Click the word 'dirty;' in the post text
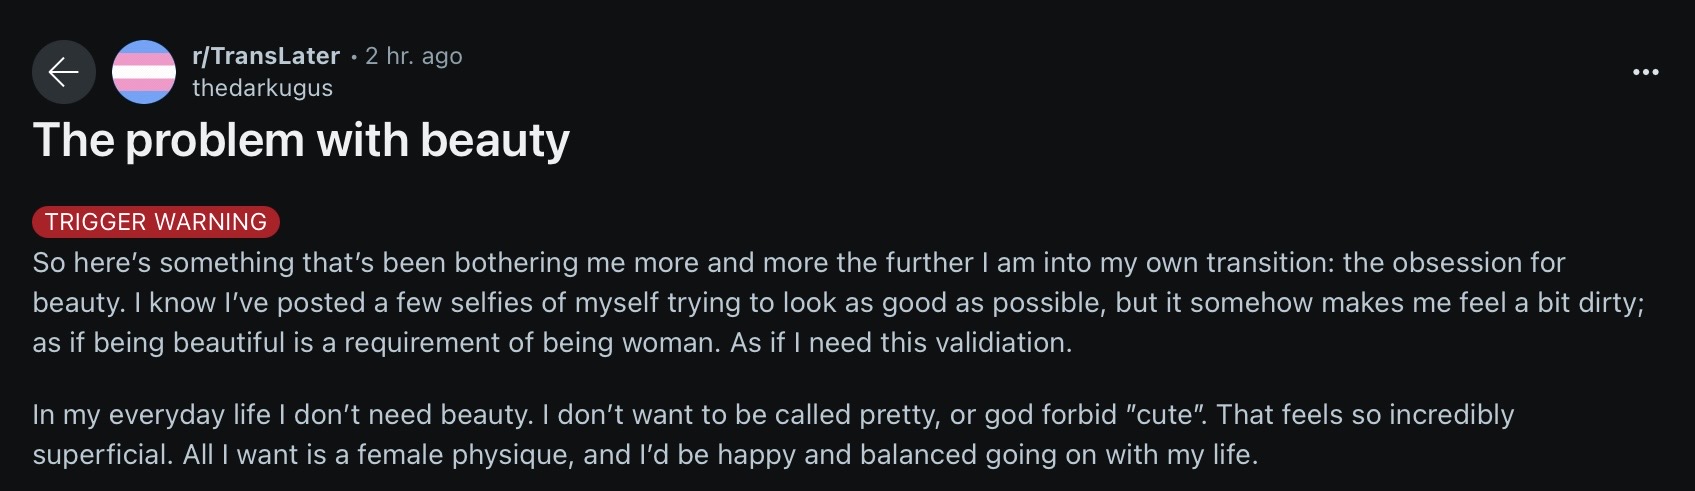1695x491 pixels. (1611, 302)
